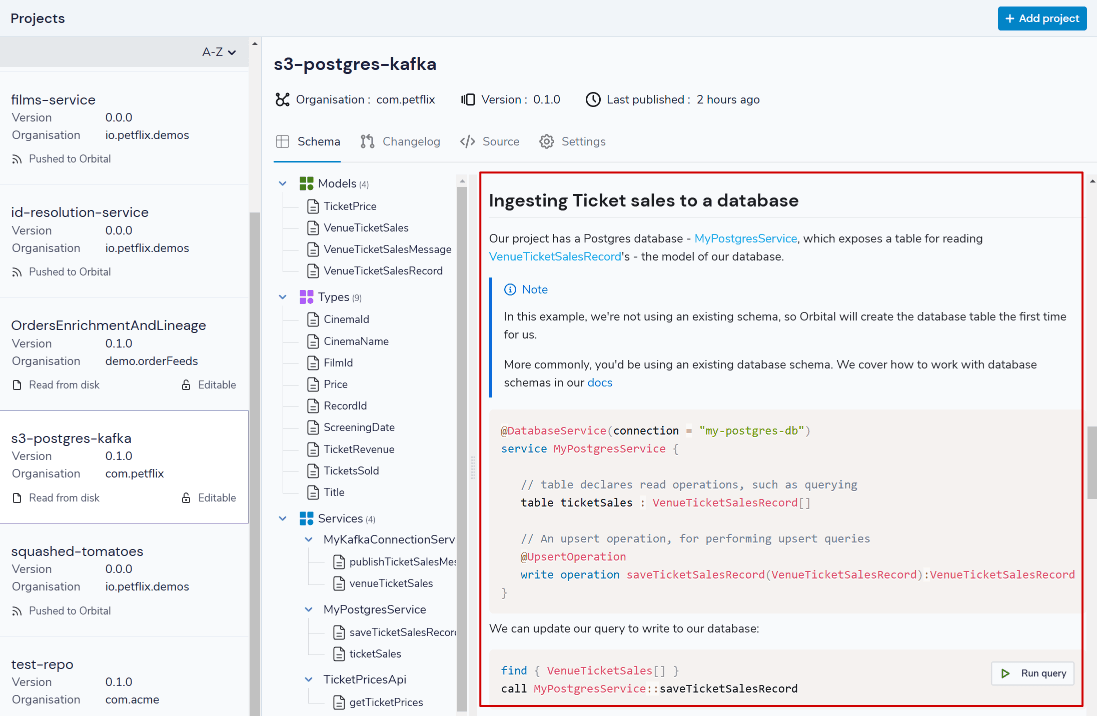Image resolution: width=1097 pixels, height=716 pixels.
Task: Click the Pushed to Orbital icon under films-service
Action: [x=17, y=160]
